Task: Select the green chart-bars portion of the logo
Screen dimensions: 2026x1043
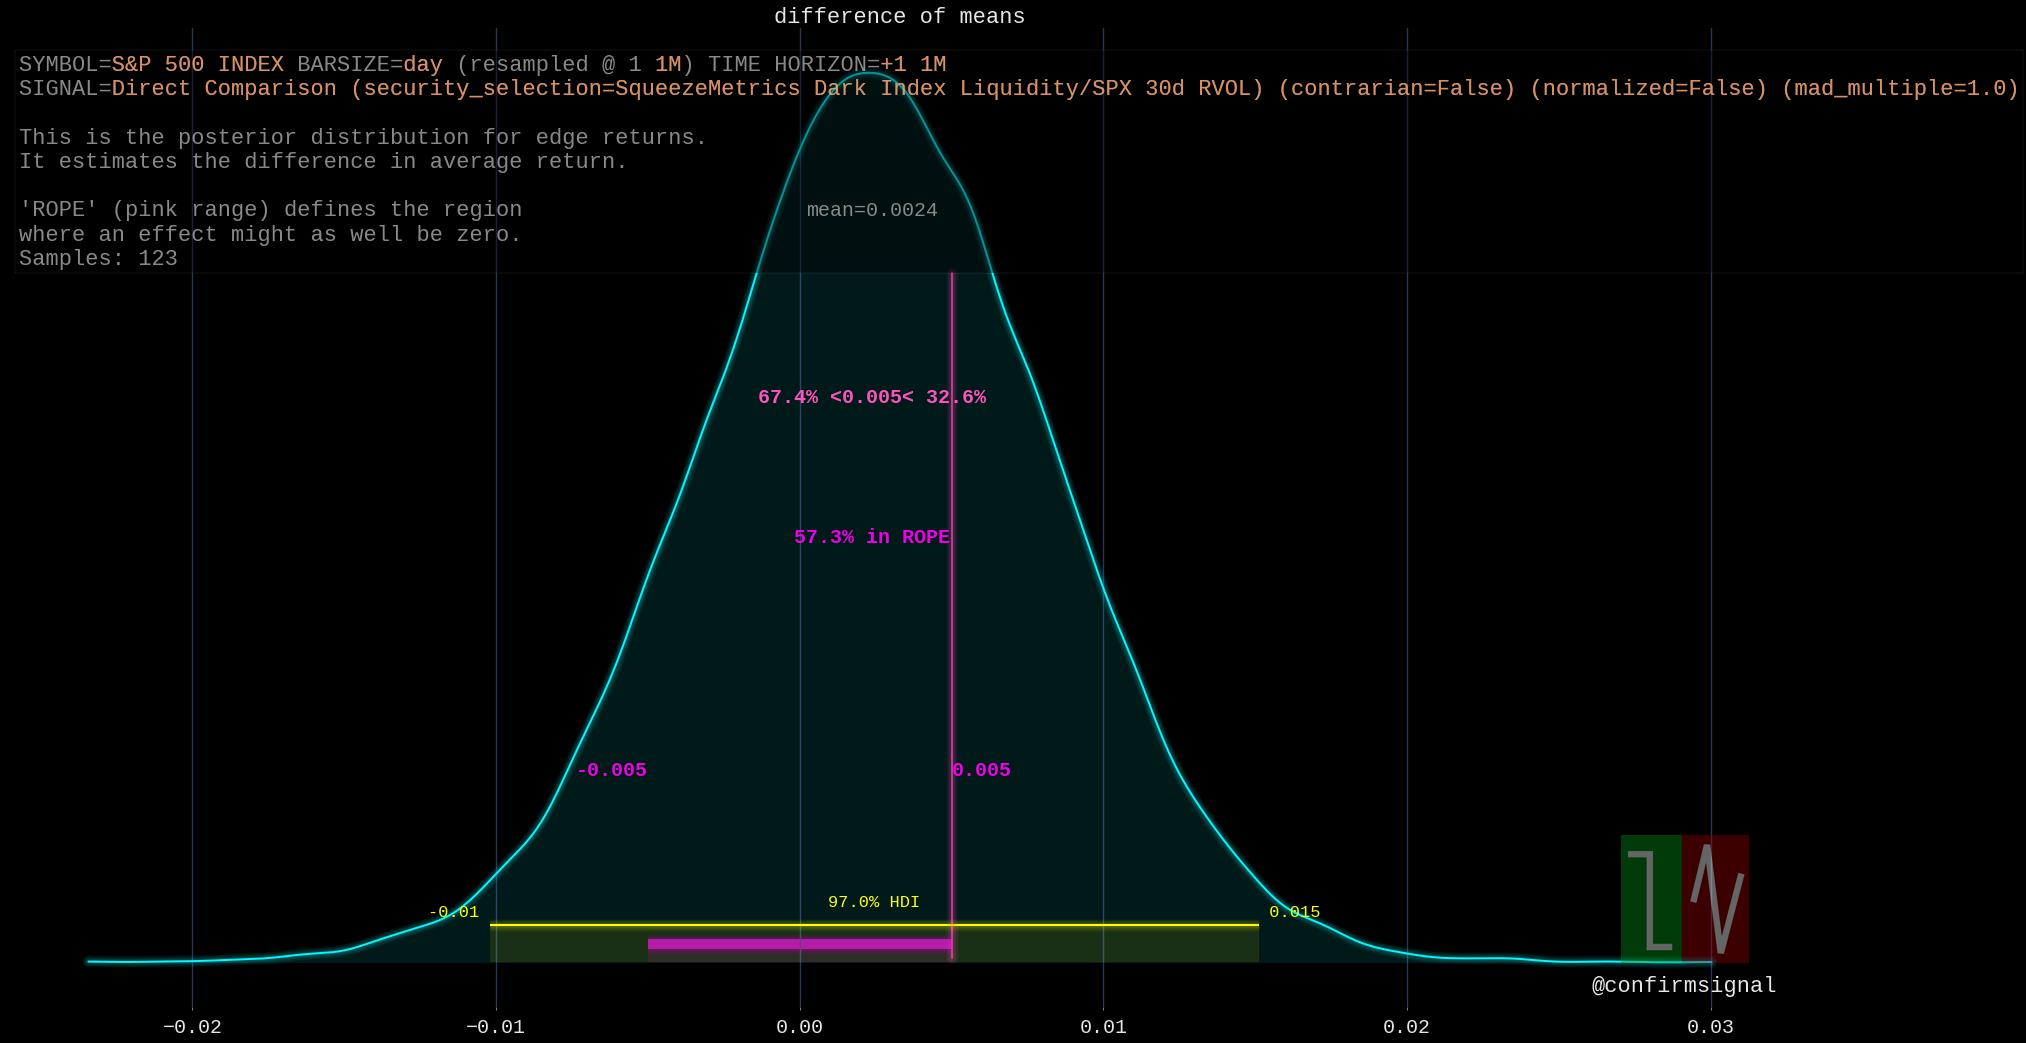Action: [x=1650, y=897]
